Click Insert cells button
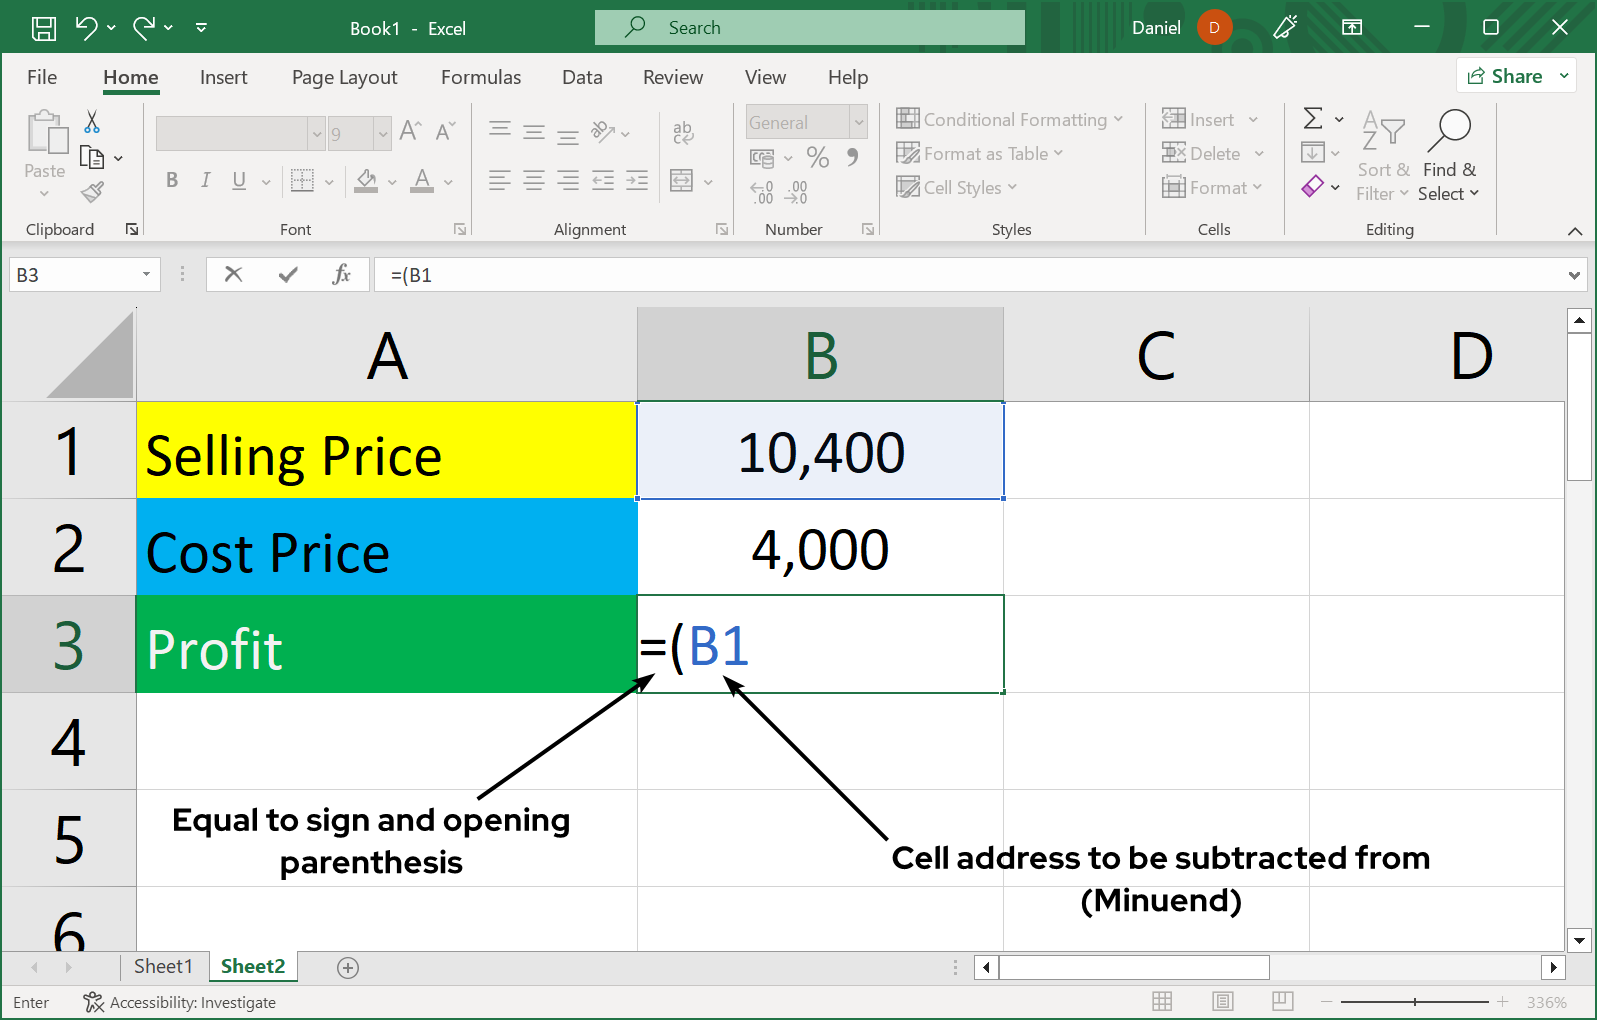 click(1198, 119)
